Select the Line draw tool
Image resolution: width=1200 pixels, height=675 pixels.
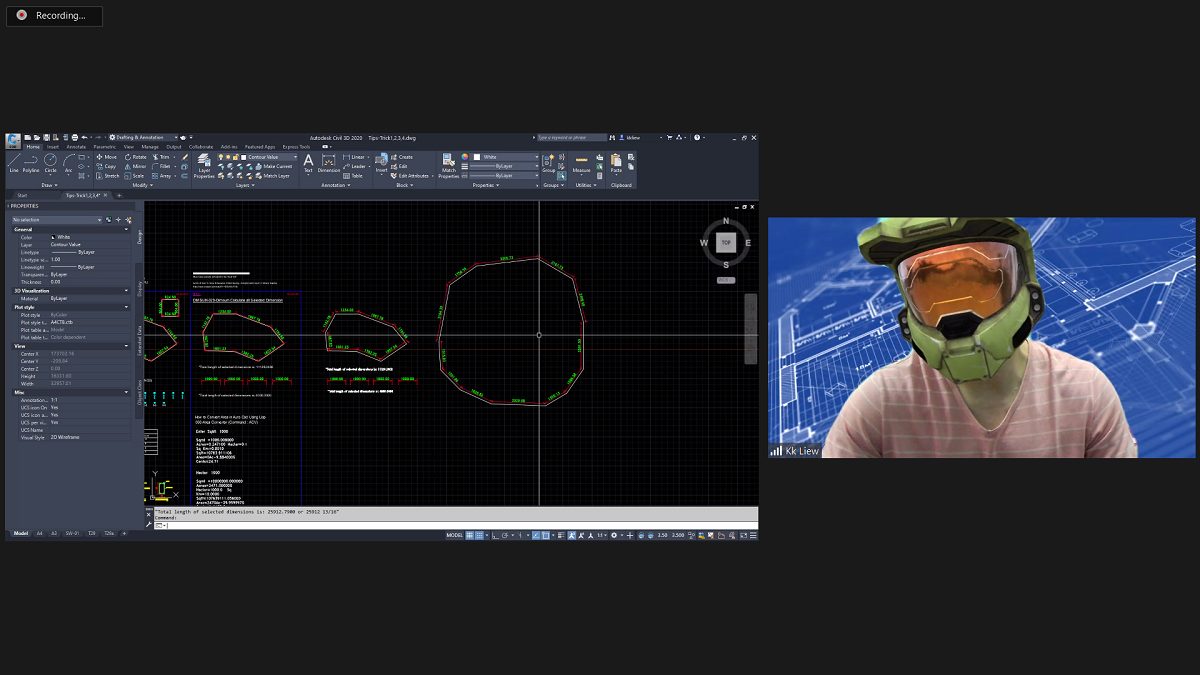click(x=14, y=164)
